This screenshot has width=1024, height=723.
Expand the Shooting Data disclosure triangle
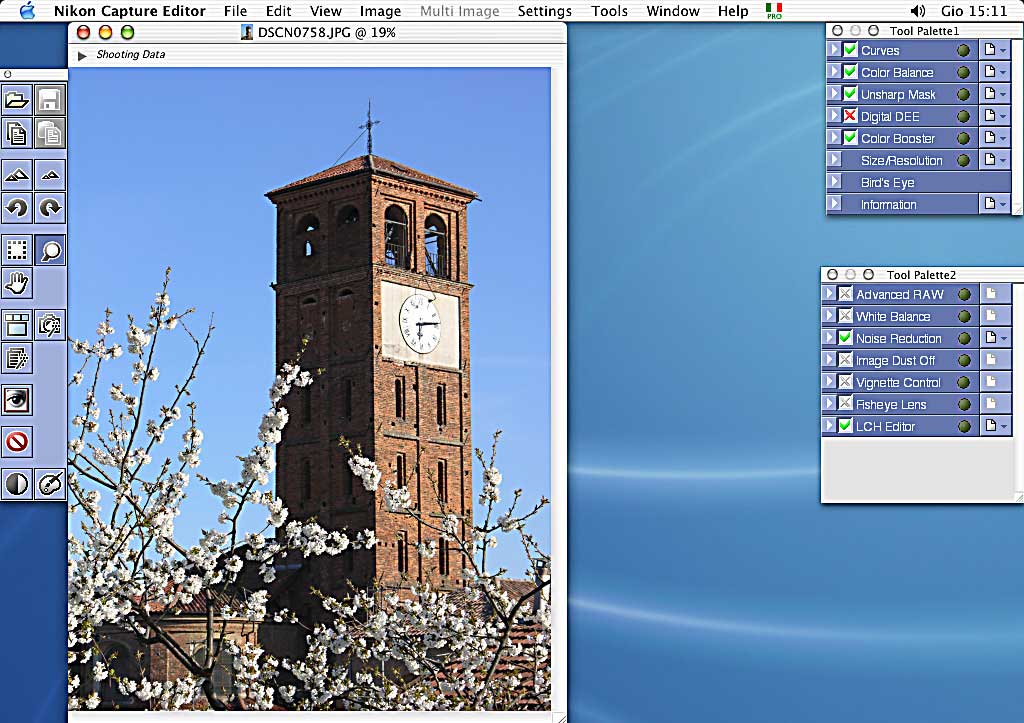pos(82,56)
